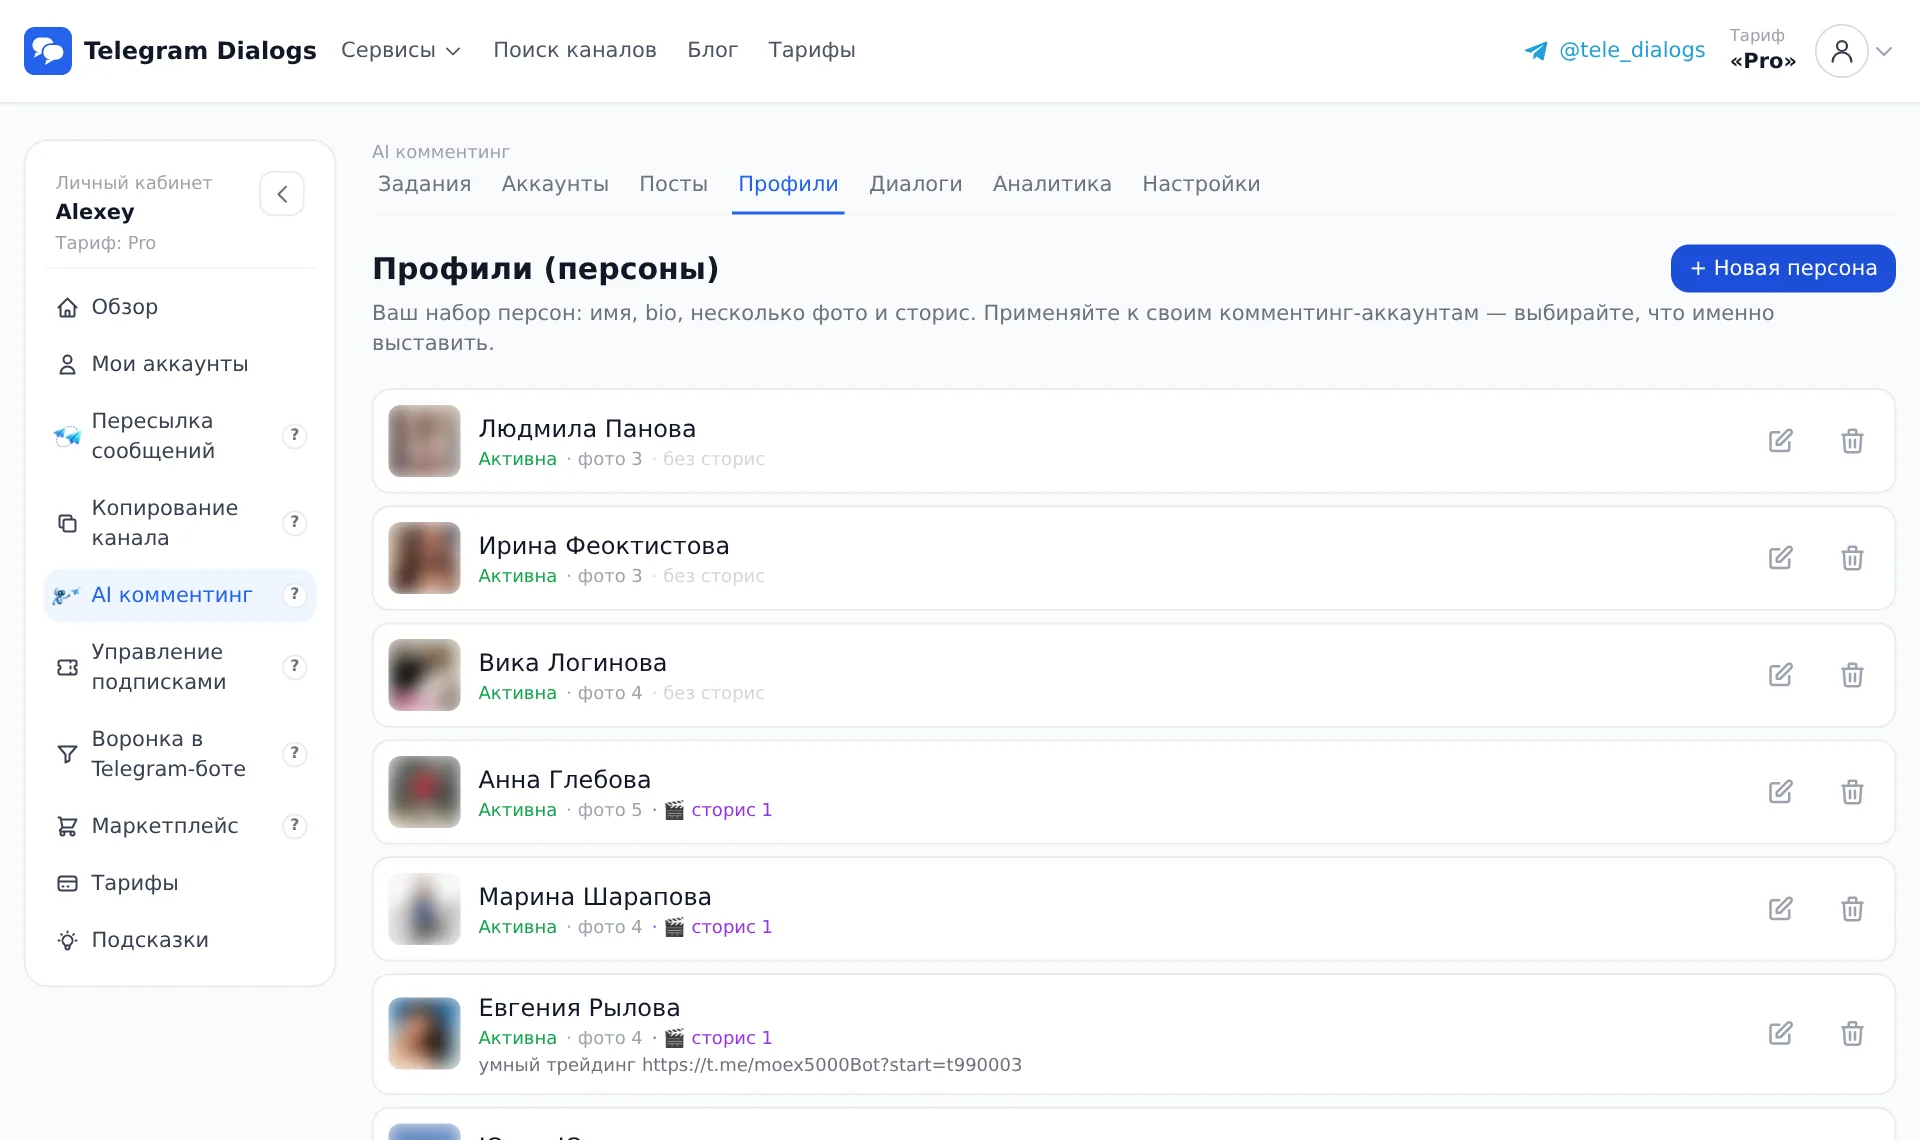Expand the Сервисы dropdown menu
The height and width of the screenshot is (1140, 1920).
pos(400,50)
